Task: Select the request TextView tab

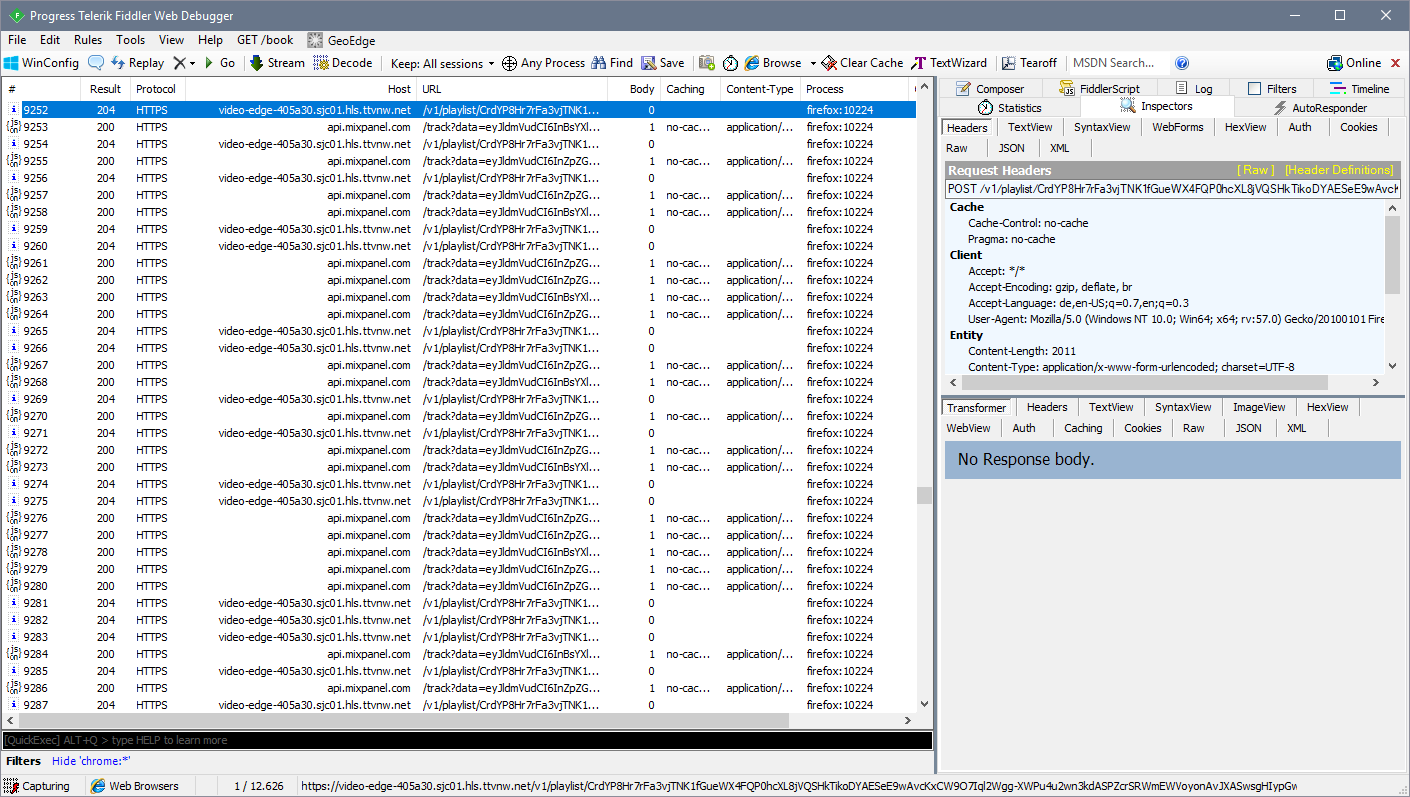Action: (x=1030, y=127)
